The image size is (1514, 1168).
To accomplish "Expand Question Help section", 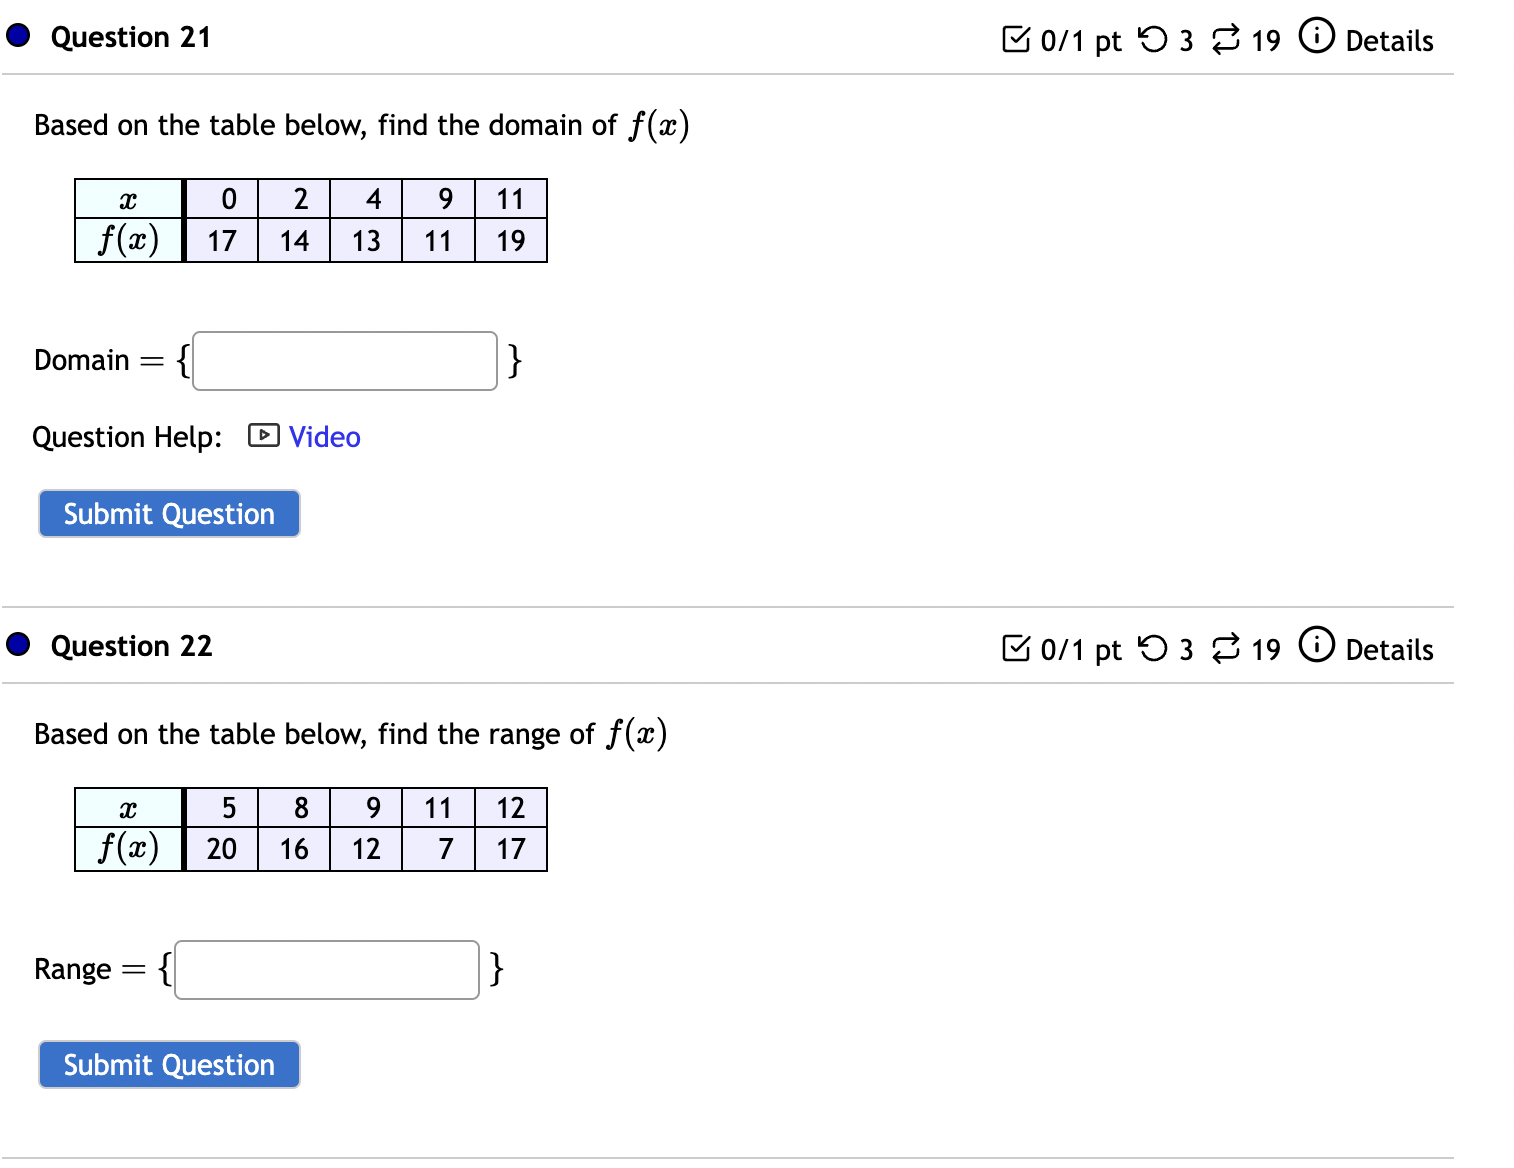I will [127, 437].
